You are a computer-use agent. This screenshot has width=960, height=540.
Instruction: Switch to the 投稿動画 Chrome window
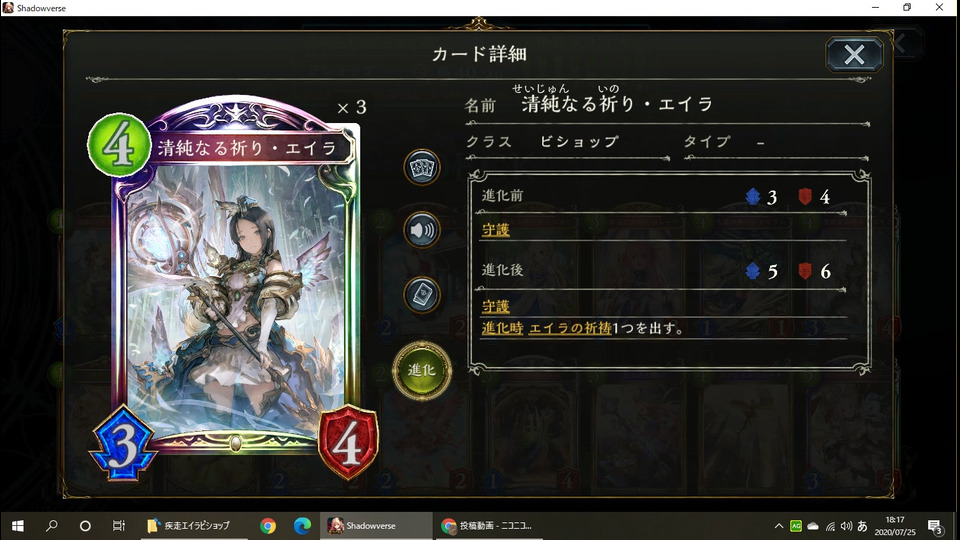coord(489,525)
